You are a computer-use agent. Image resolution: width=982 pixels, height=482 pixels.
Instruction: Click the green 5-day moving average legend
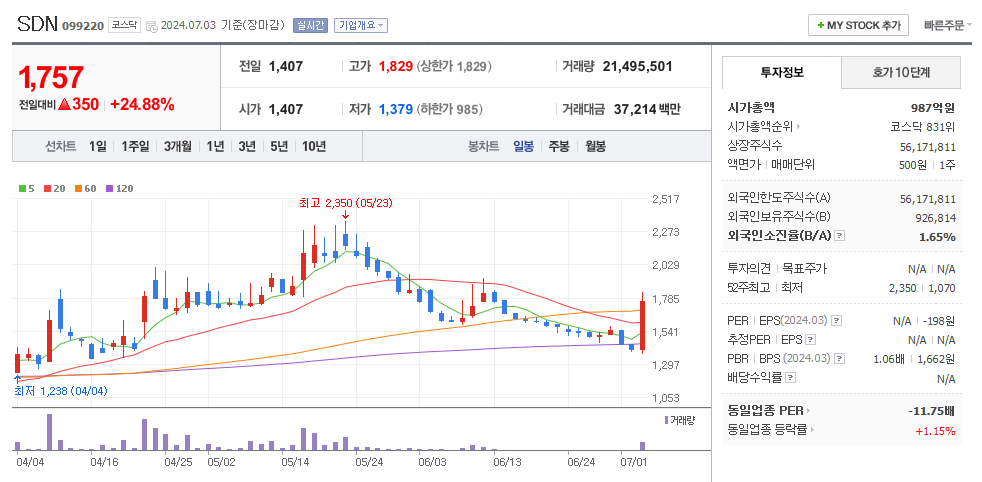pos(27,188)
